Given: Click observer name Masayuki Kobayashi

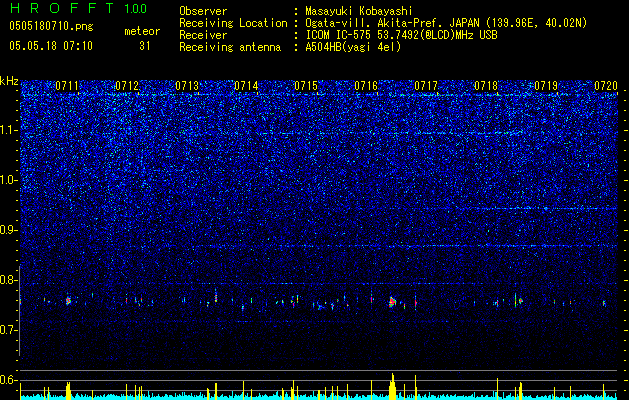Looking at the screenshot, I should point(359,11).
